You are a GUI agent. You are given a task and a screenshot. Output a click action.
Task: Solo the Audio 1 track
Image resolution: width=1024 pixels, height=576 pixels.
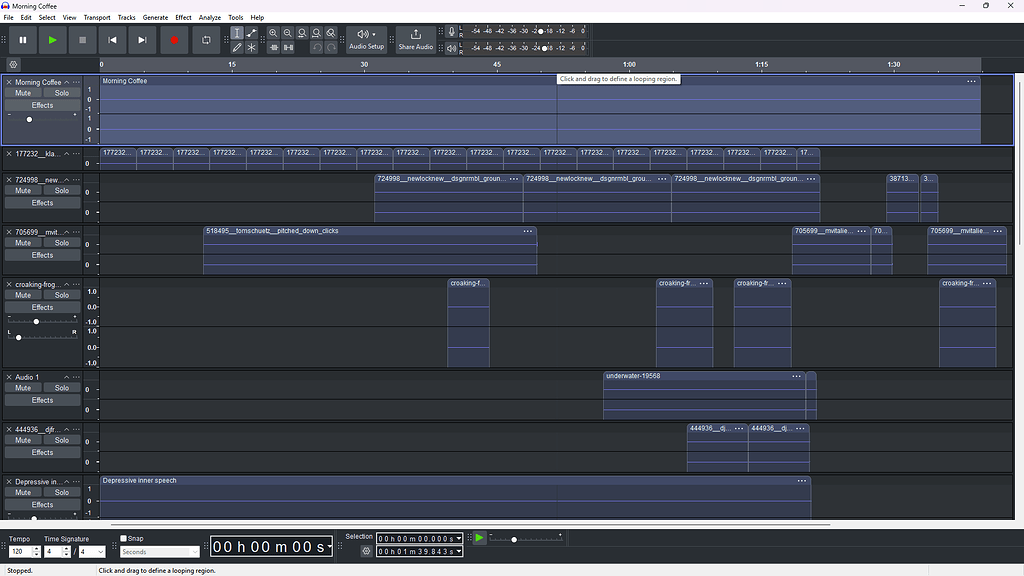61,388
